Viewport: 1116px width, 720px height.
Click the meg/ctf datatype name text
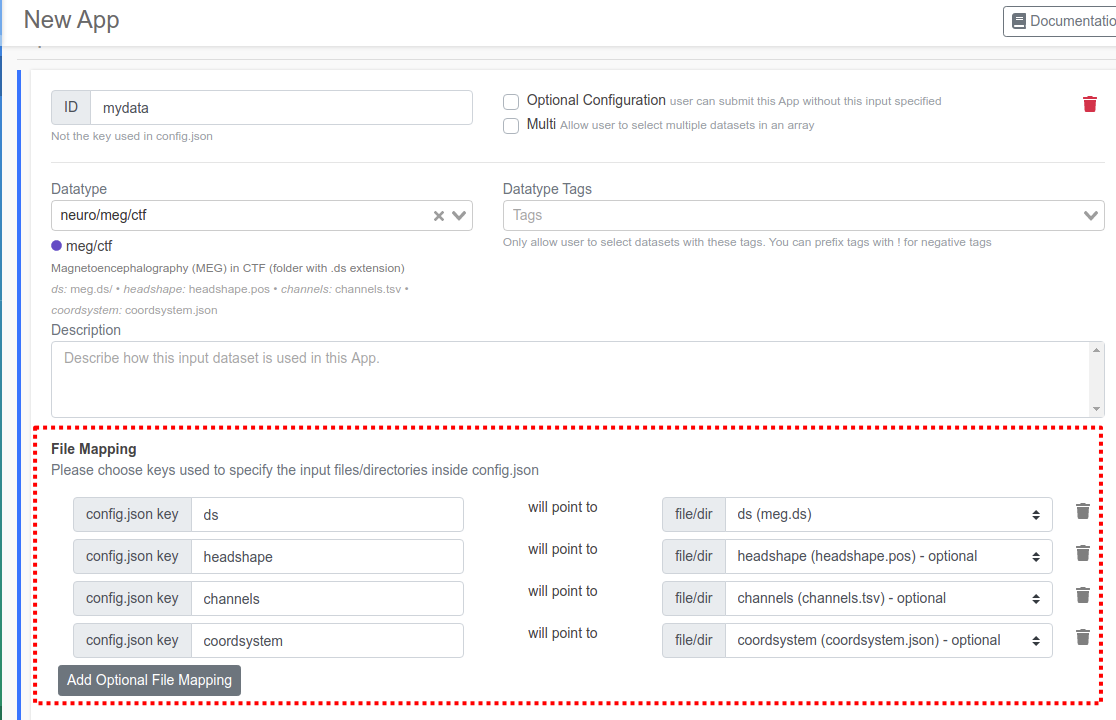pyautogui.click(x=89, y=246)
